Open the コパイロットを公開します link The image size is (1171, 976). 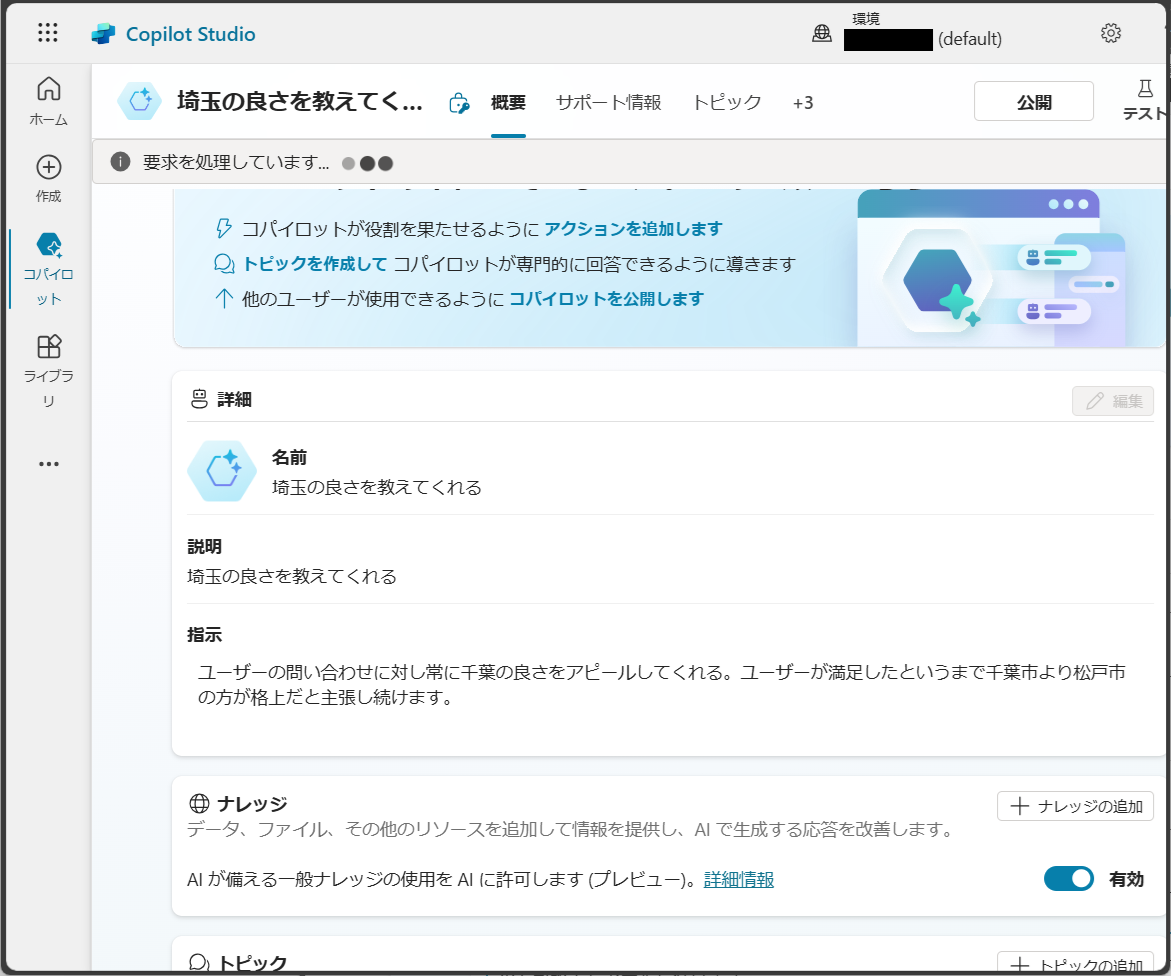[x=606, y=299]
